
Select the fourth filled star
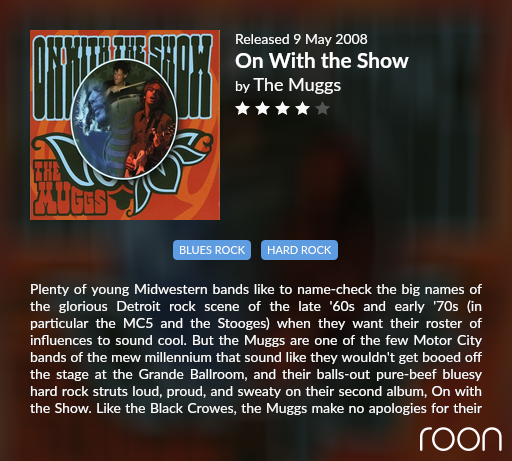click(x=302, y=109)
